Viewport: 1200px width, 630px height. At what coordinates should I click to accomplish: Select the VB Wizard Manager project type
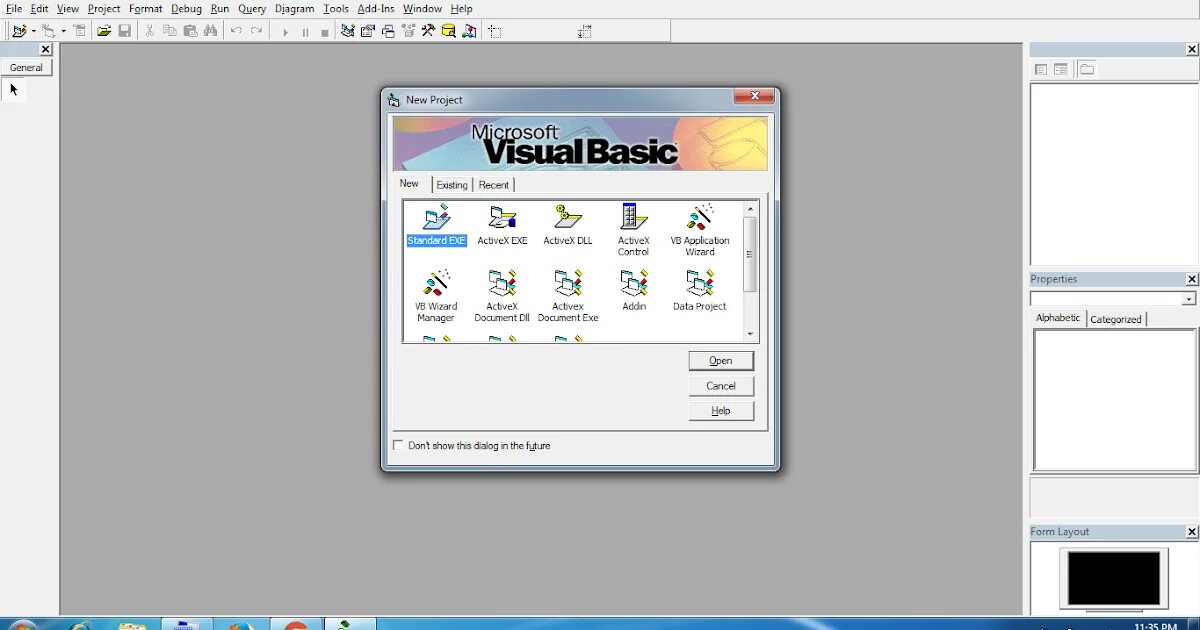pos(436,296)
